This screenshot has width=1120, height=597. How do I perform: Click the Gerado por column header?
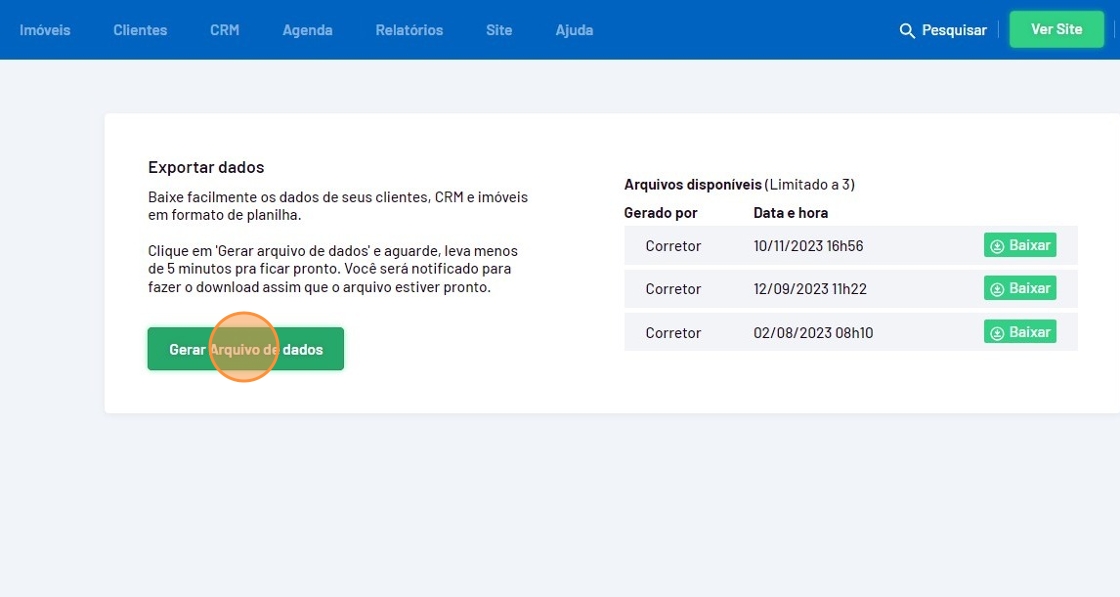coord(661,213)
